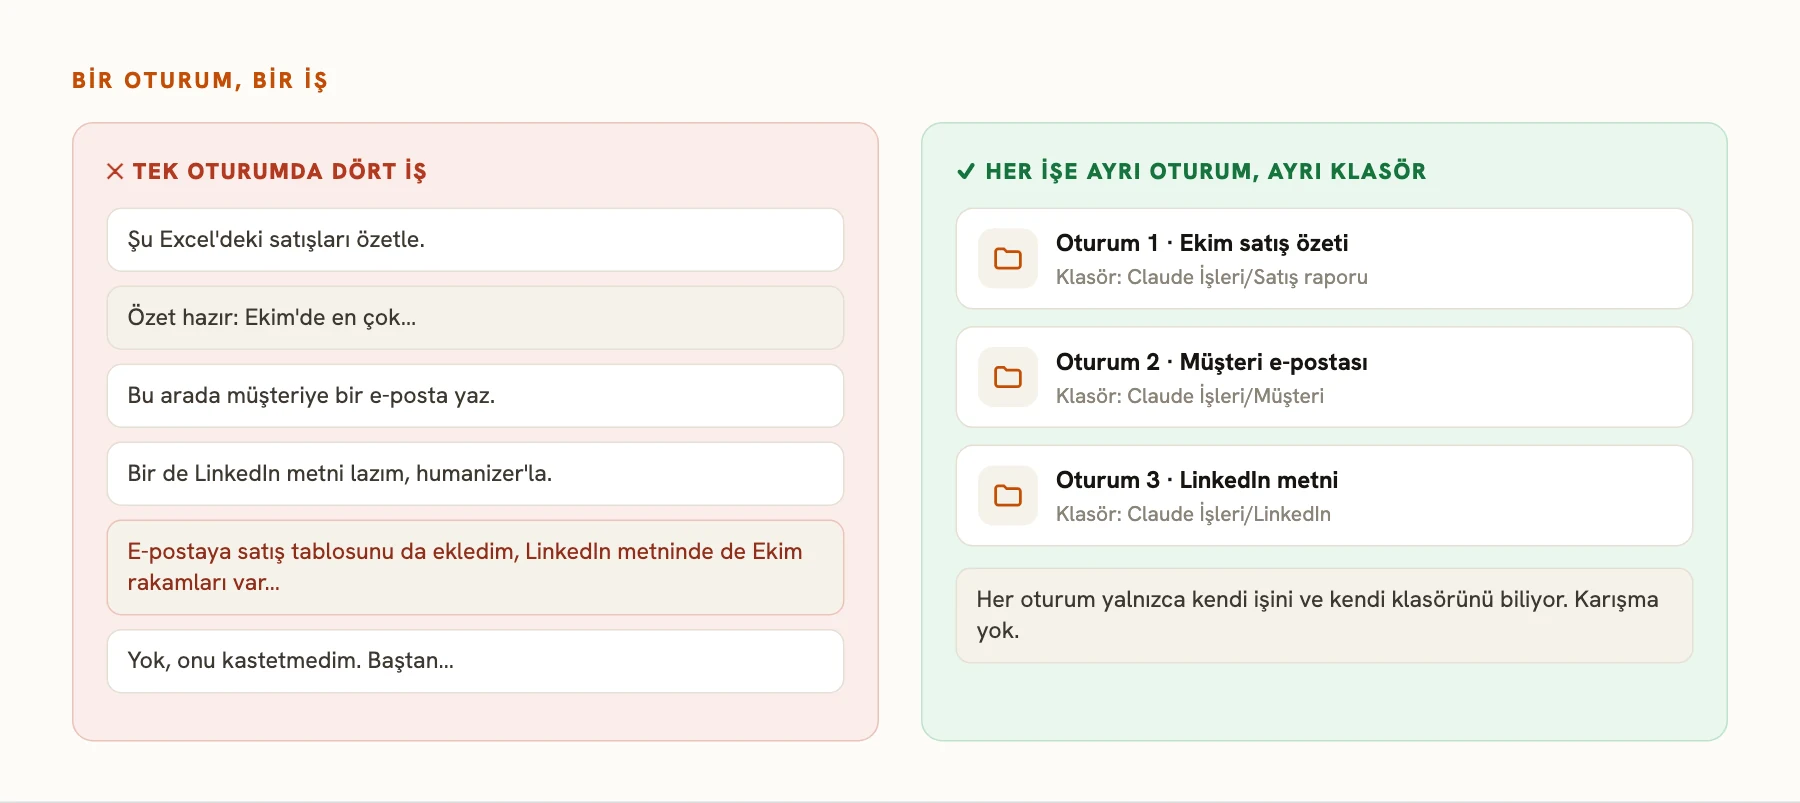Select the message 'Şu Excel'deki satışları özetle.'

point(475,240)
